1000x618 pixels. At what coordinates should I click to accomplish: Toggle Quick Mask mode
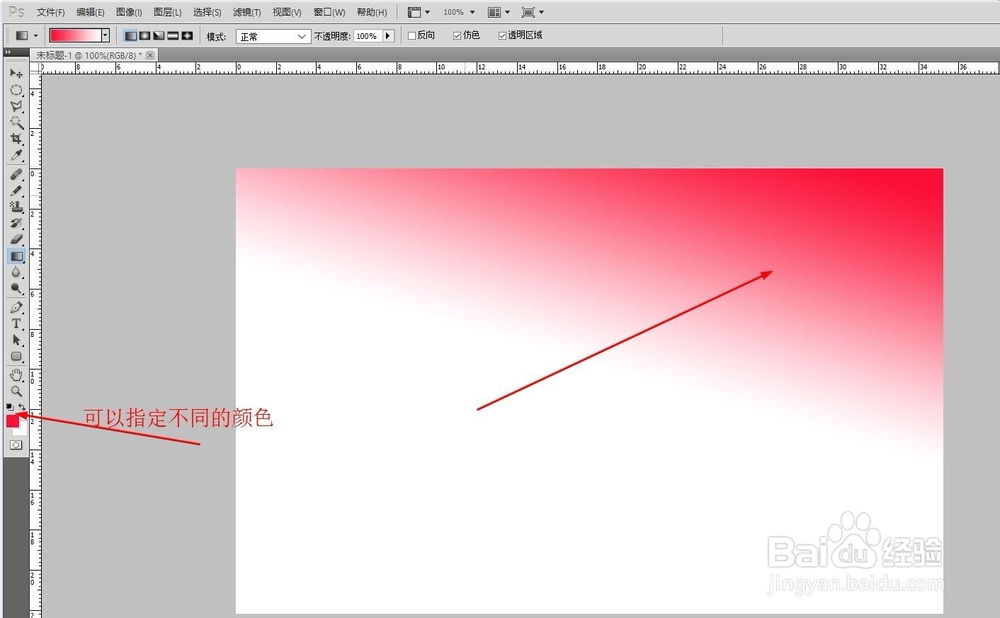tap(16, 445)
